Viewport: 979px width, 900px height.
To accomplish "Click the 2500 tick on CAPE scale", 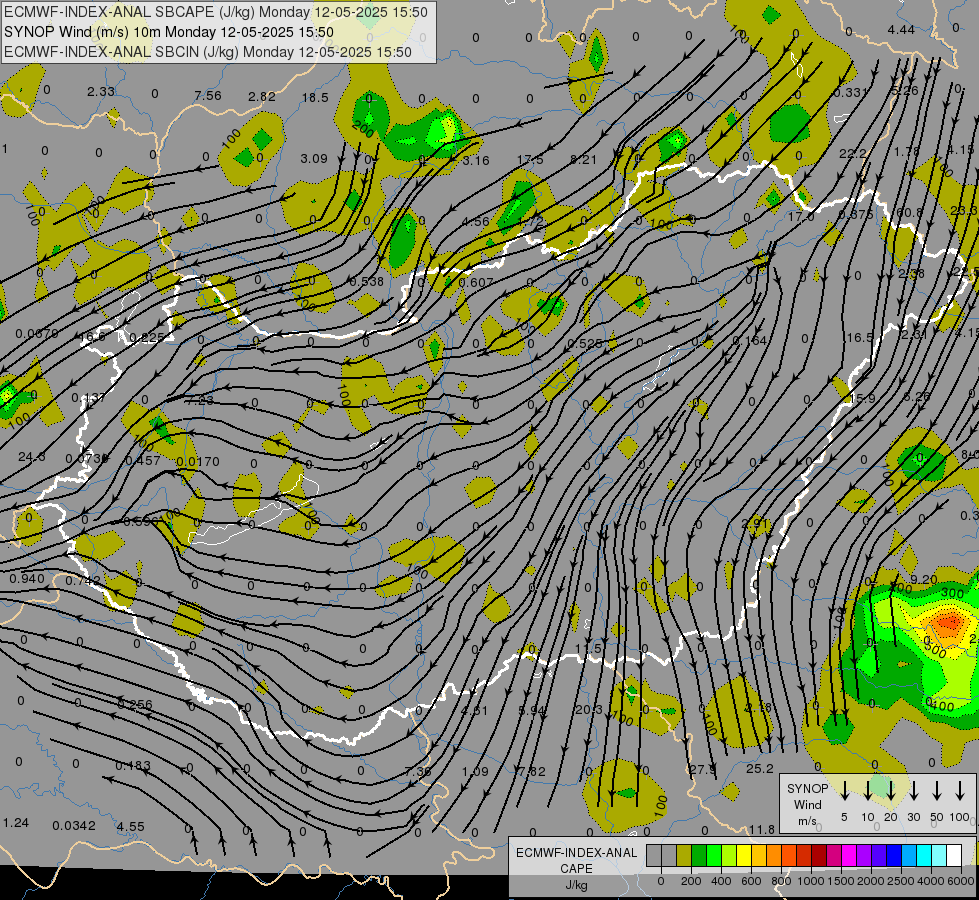I will (902, 881).
